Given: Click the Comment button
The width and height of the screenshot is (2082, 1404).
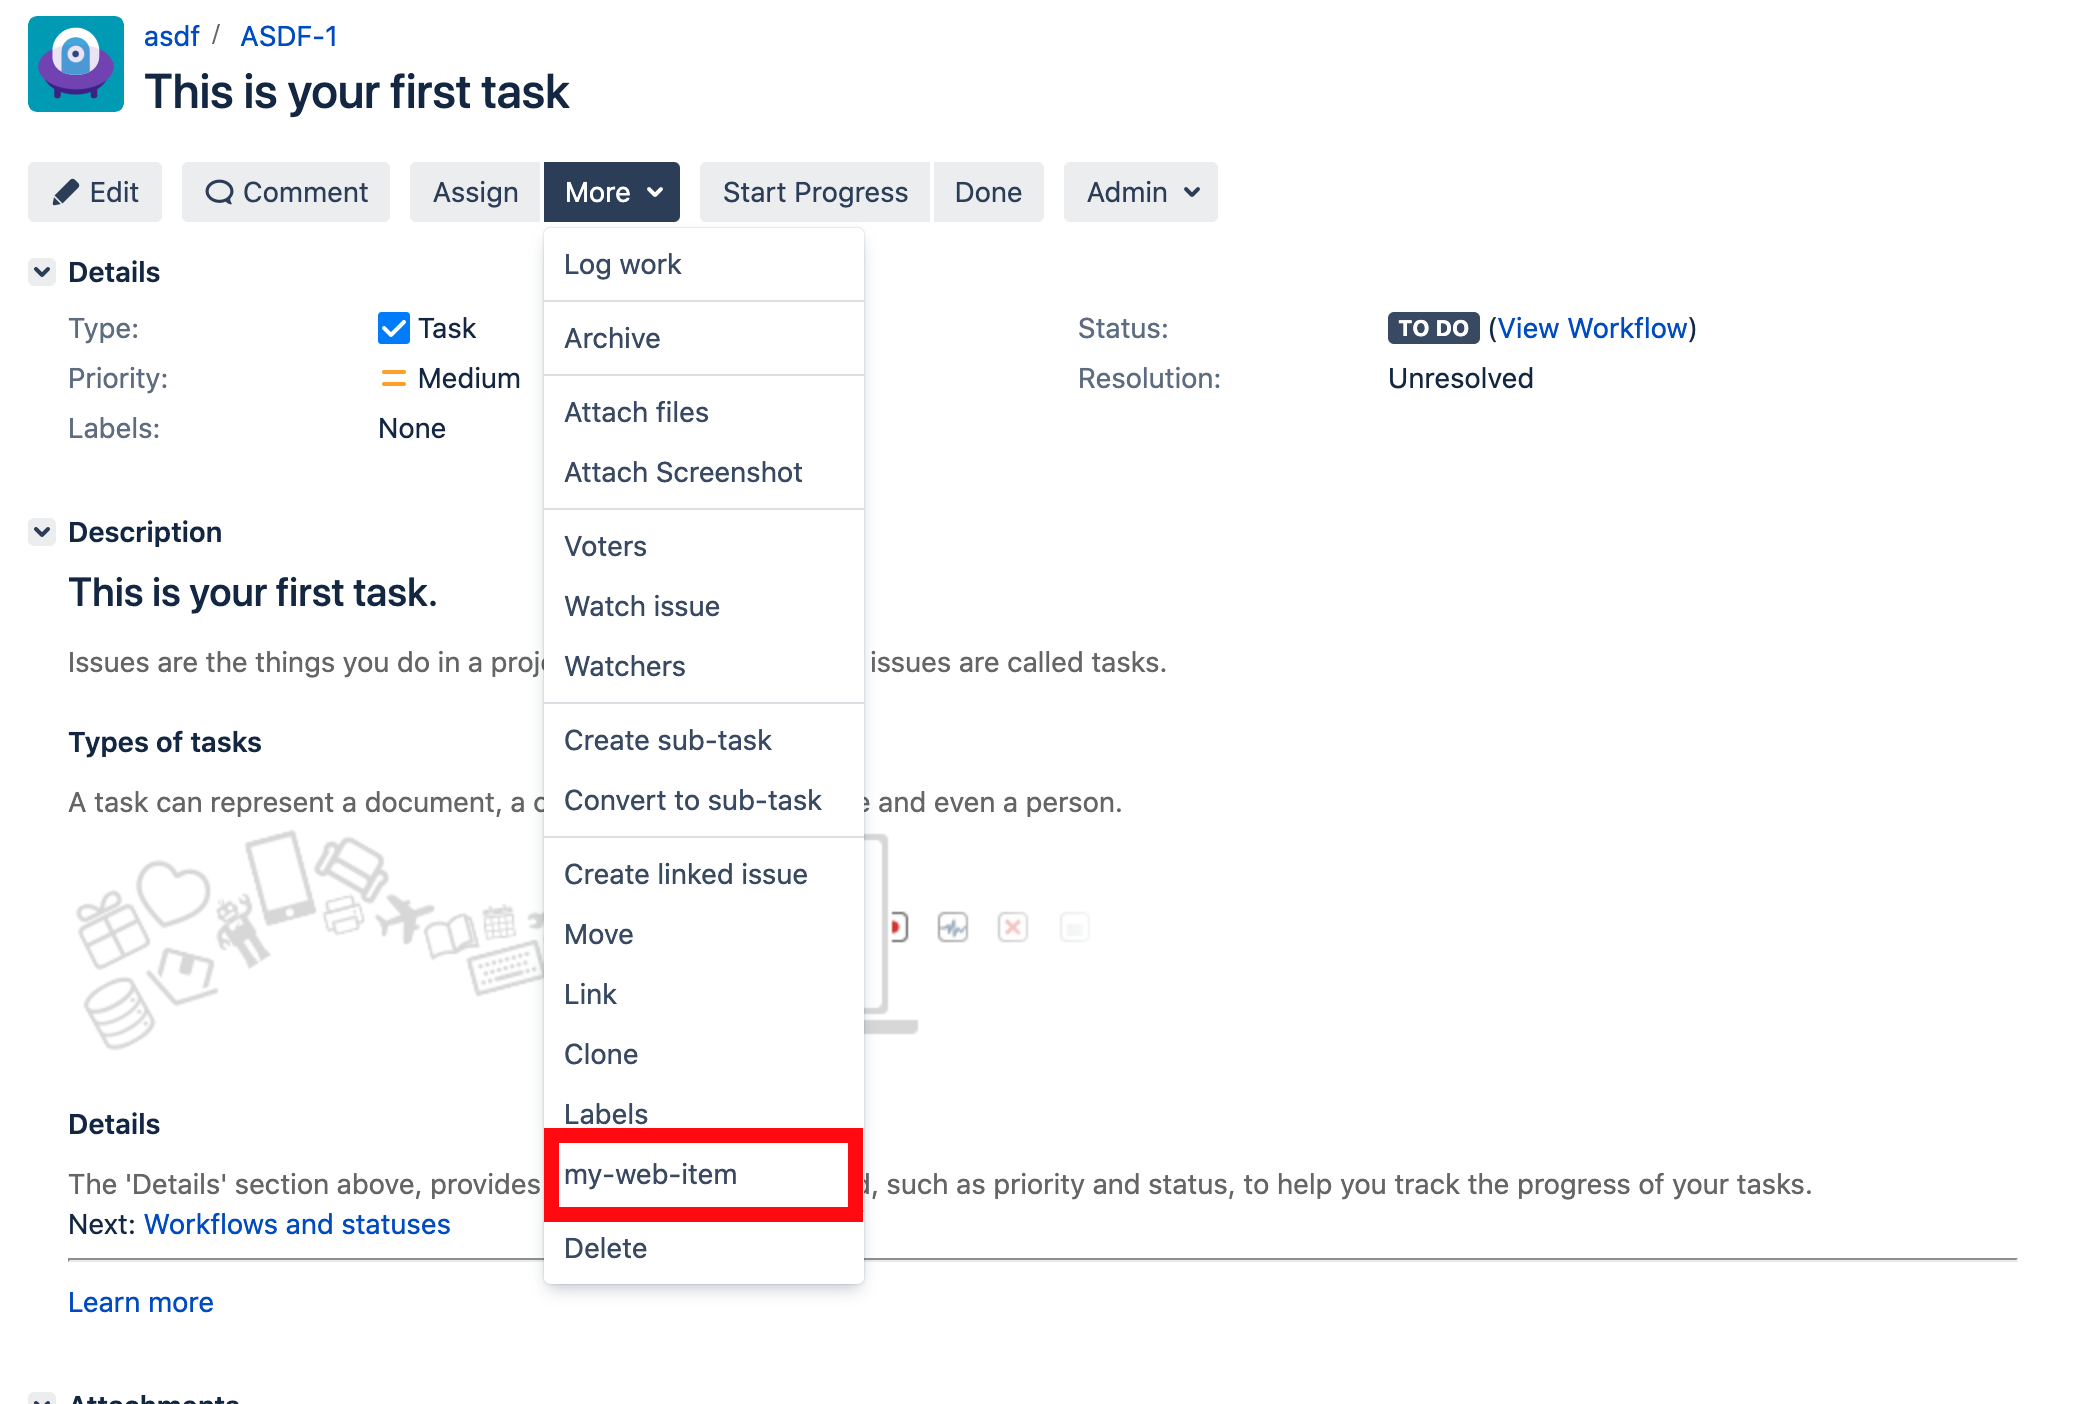Looking at the screenshot, I should pyautogui.click(x=286, y=192).
